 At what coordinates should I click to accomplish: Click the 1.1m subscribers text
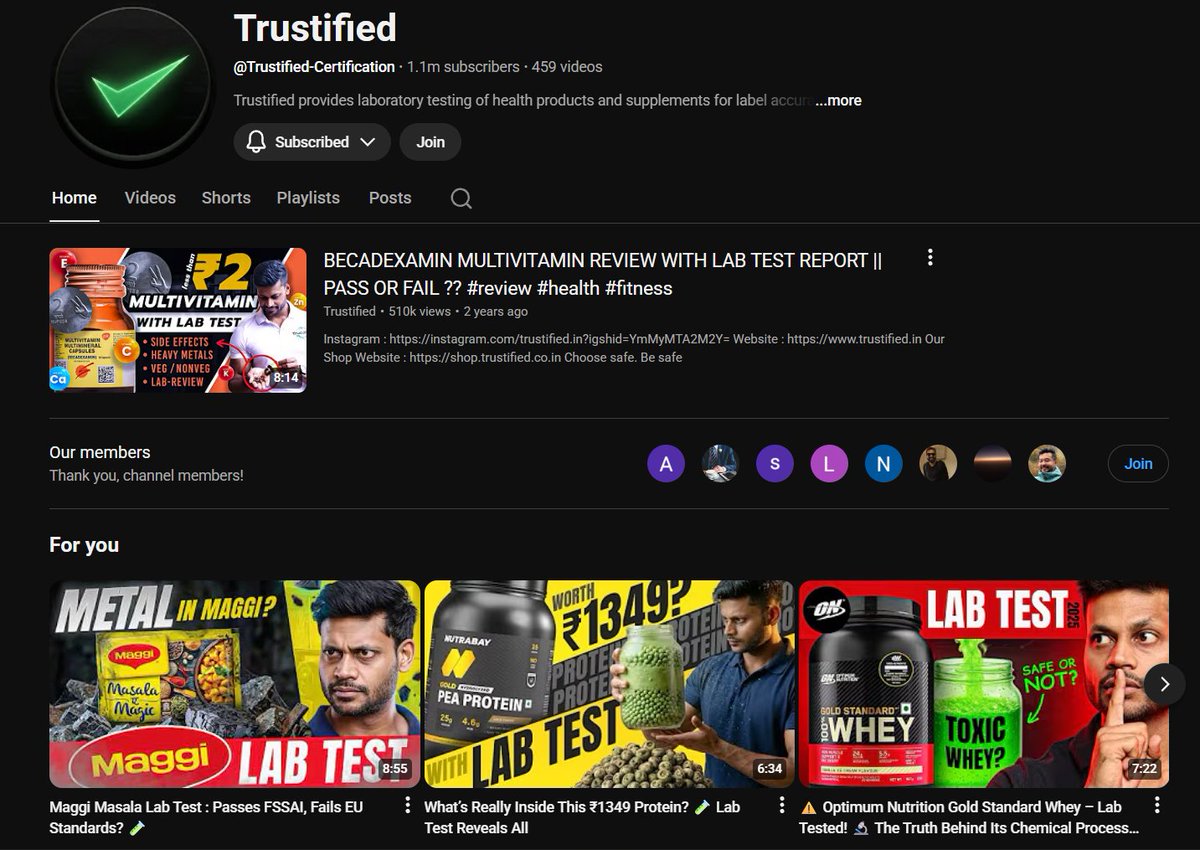pyautogui.click(x=463, y=67)
